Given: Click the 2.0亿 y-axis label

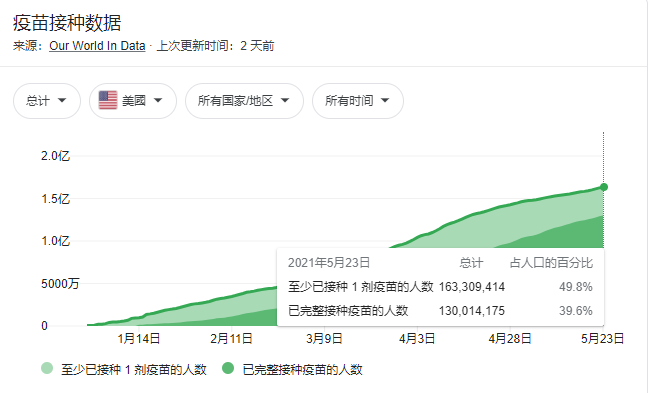Looking at the screenshot, I should point(55,156).
